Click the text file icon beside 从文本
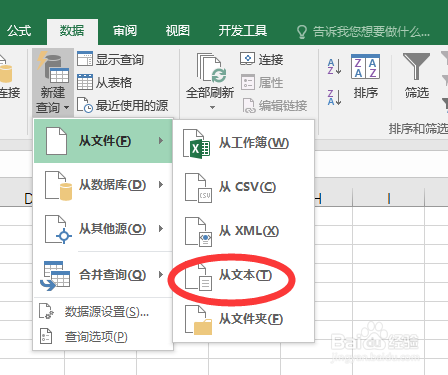 tap(198, 276)
